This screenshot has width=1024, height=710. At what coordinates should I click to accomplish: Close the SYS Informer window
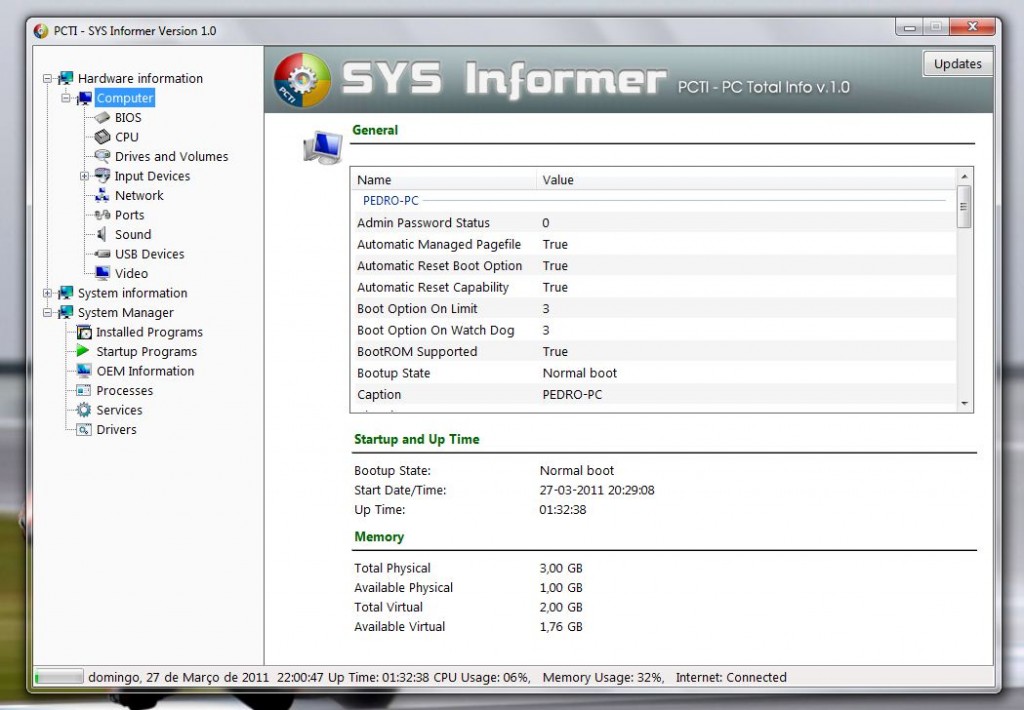[x=972, y=27]
